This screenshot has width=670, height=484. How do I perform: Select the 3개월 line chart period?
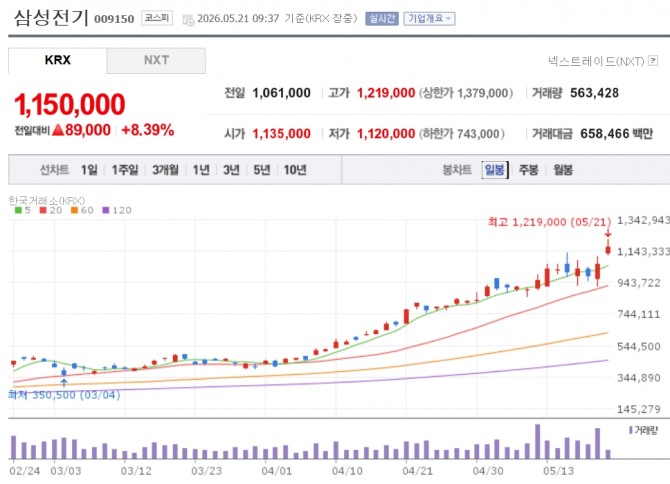(165, 170)
